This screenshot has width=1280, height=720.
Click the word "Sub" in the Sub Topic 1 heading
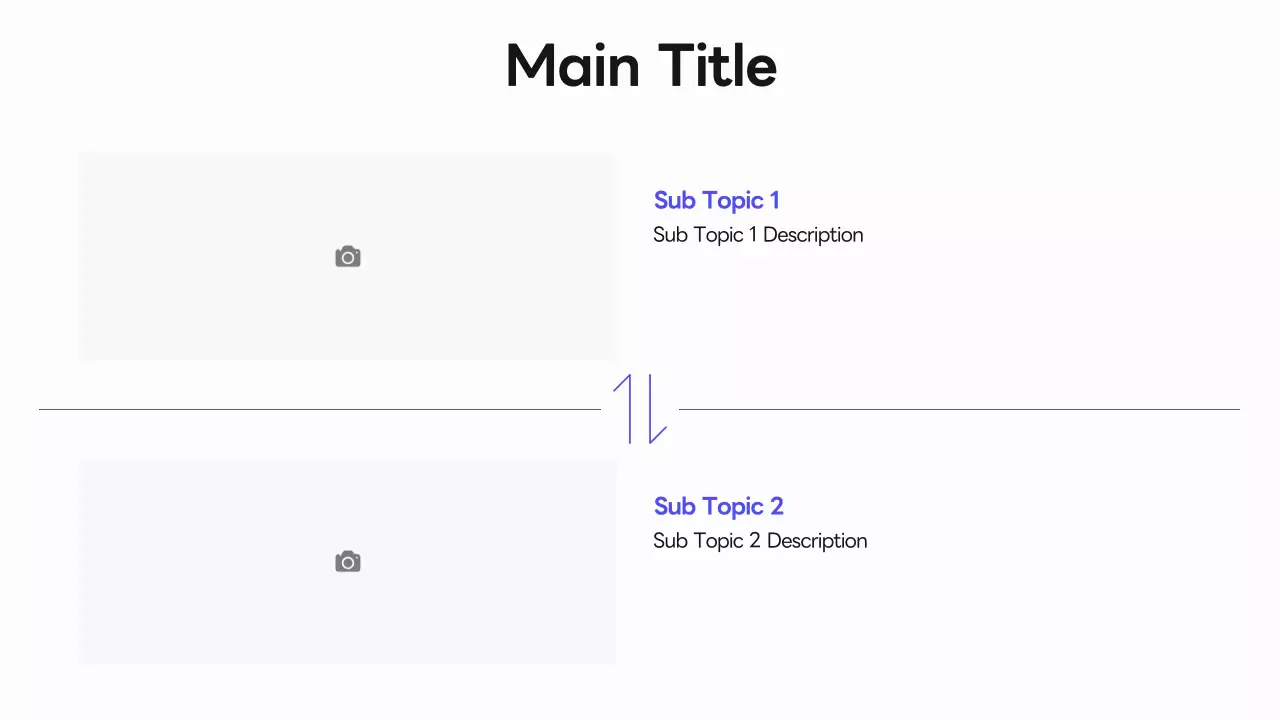[x=674, y=200]
